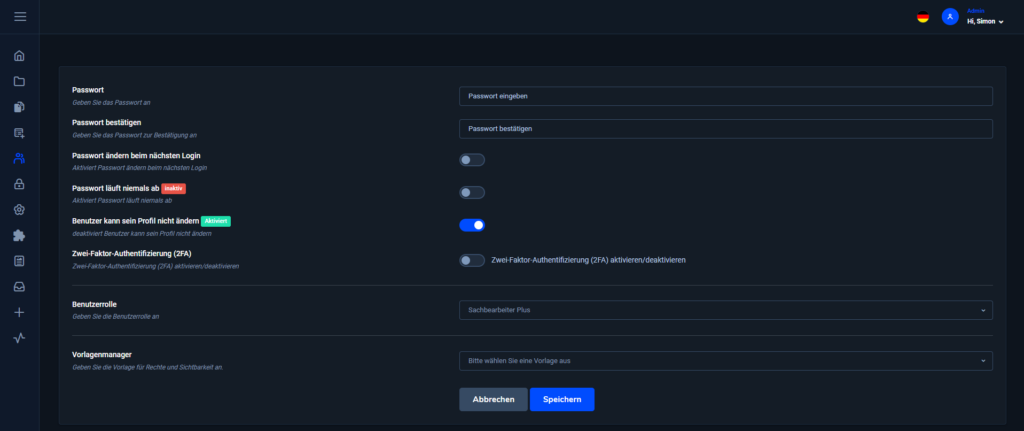Image resolution: width=1024 pixels, height=431 pixels.
Task: Click the inbox tray icon in sidebar
Action: click(19, 287)
